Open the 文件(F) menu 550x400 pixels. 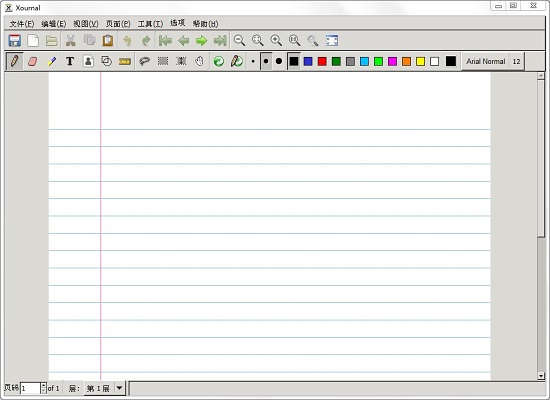(x=22, y=24)
